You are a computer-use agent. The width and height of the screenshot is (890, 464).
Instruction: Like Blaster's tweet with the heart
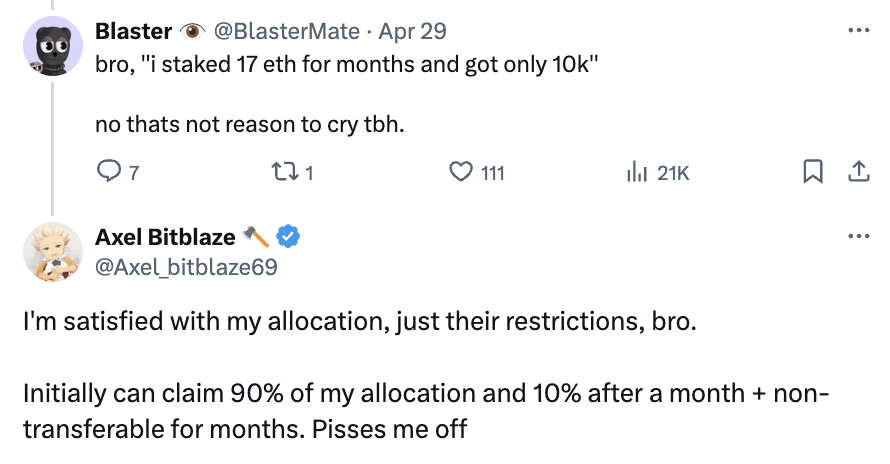461,173
